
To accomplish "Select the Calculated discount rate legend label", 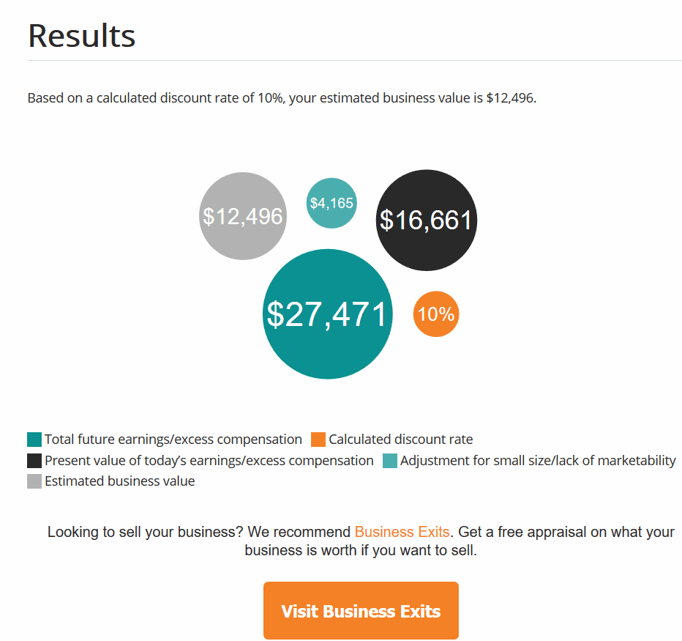I will pyautogui.click(x=401, y=439).
